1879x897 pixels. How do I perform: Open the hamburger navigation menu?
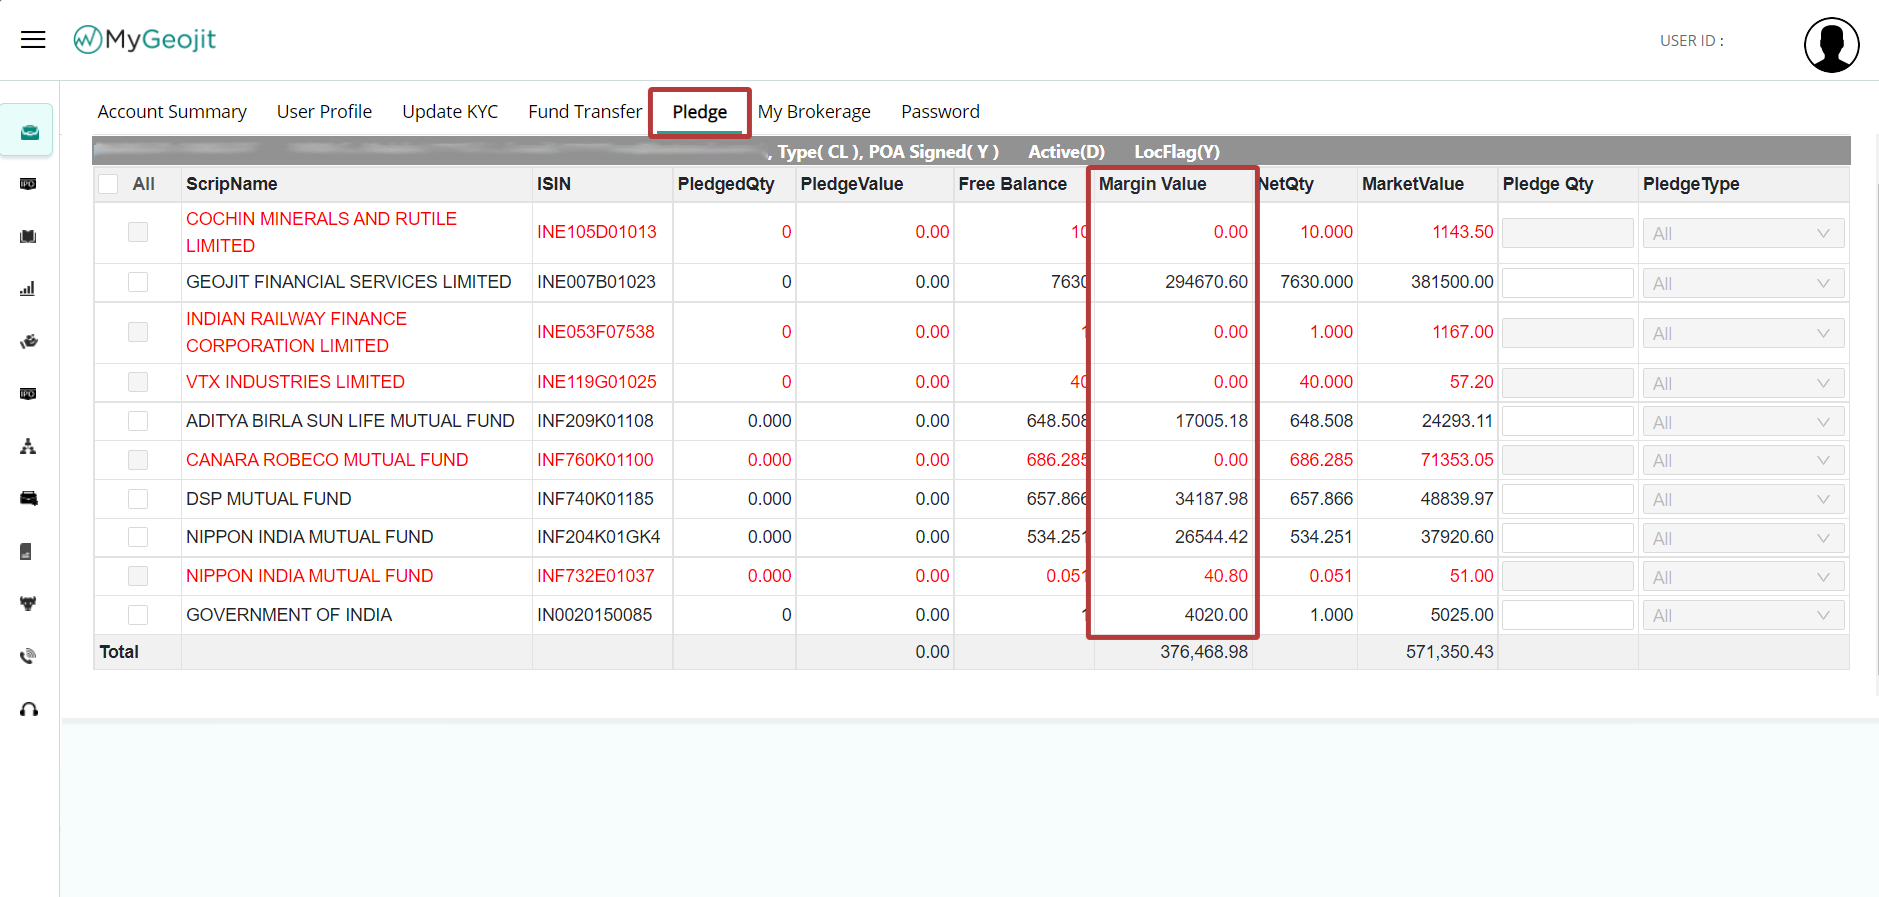pos(33,39)
